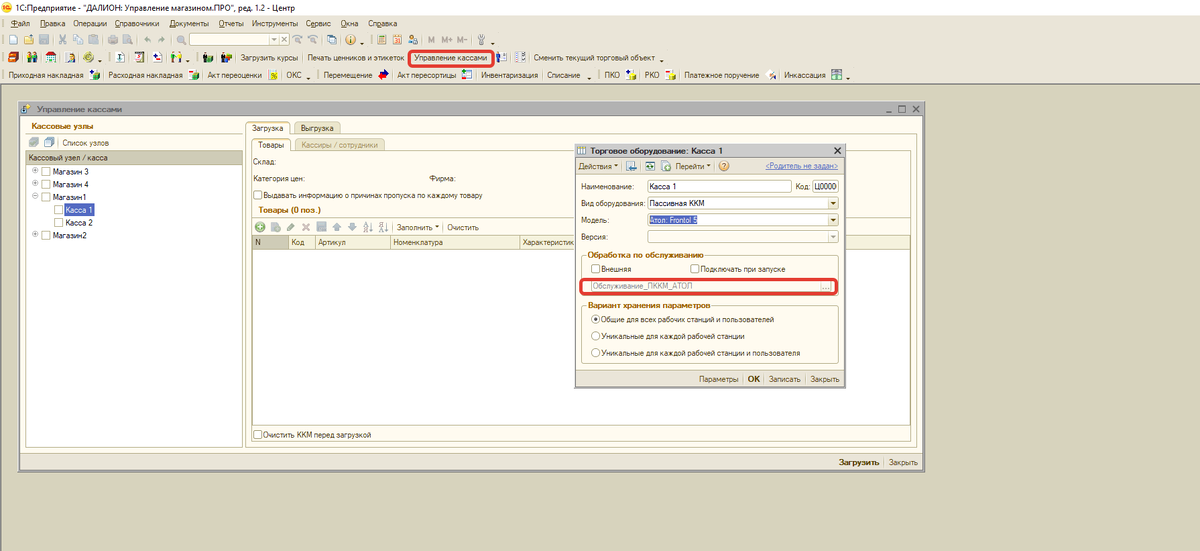Screen dimensions: 1200x551
Task: Tick the Внешняя checkbox
Action: (596, 269)
